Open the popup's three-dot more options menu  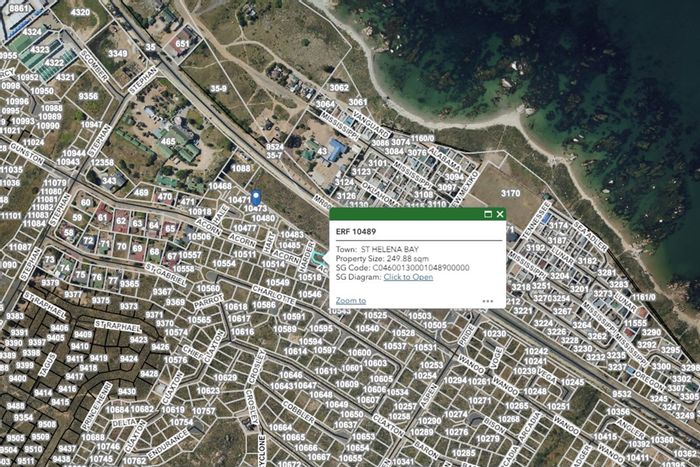(487, 301)
